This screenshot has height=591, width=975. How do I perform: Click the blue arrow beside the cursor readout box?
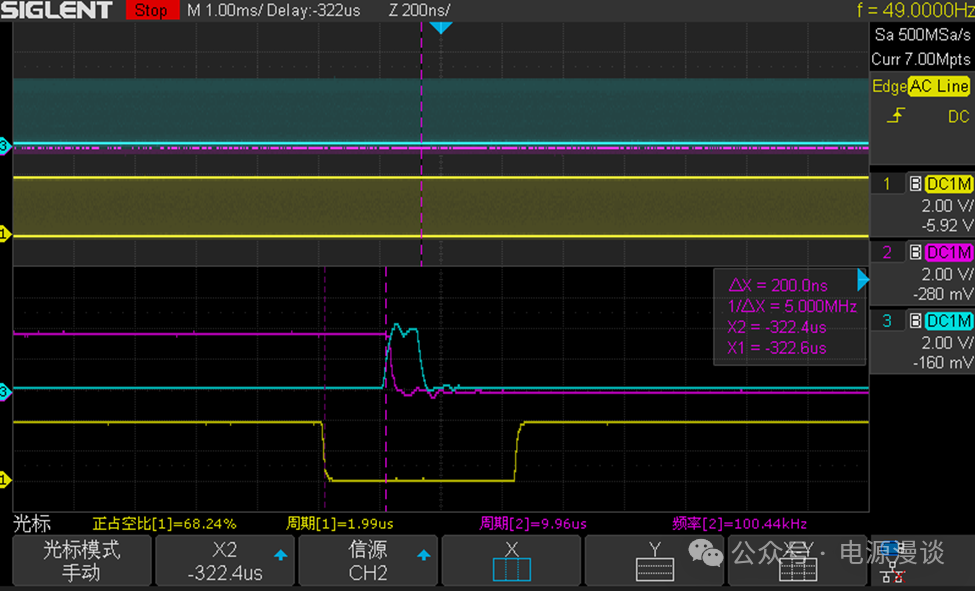click(862, 283)
